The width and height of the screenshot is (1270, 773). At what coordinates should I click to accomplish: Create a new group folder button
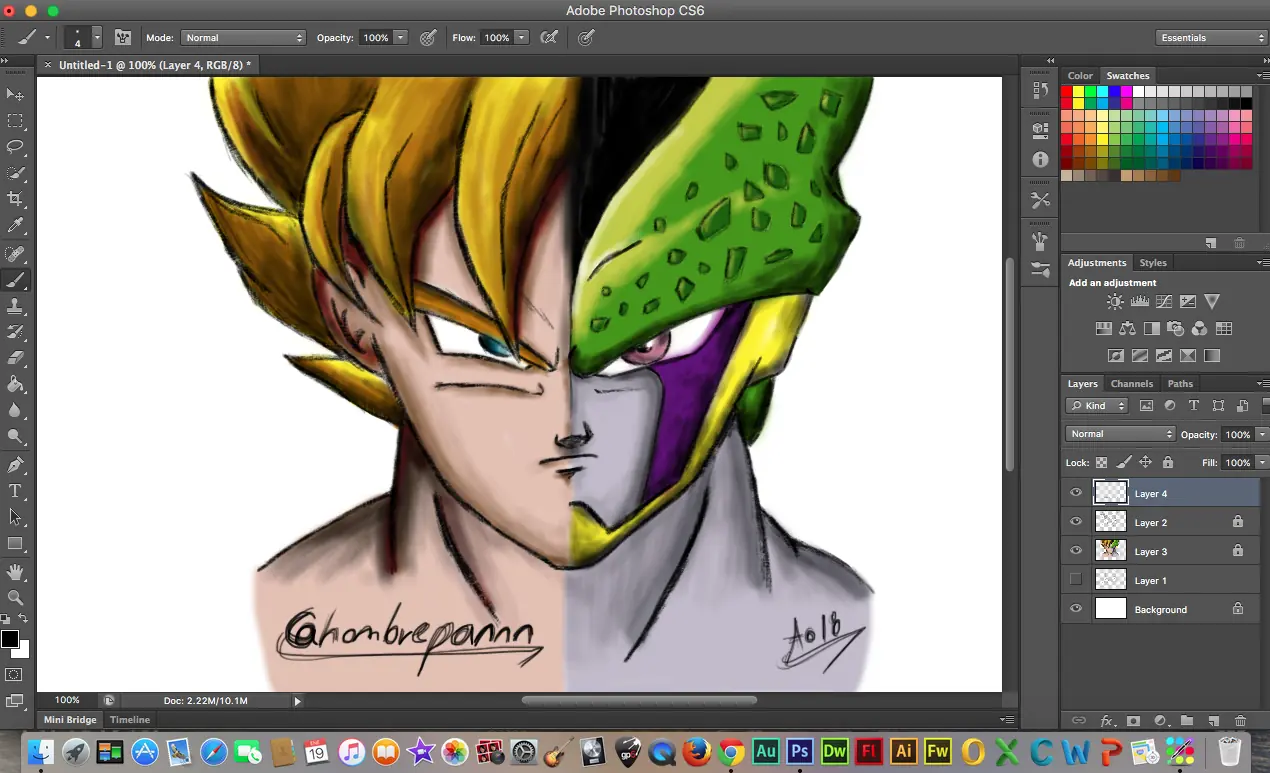click(x=1187, y=721)
